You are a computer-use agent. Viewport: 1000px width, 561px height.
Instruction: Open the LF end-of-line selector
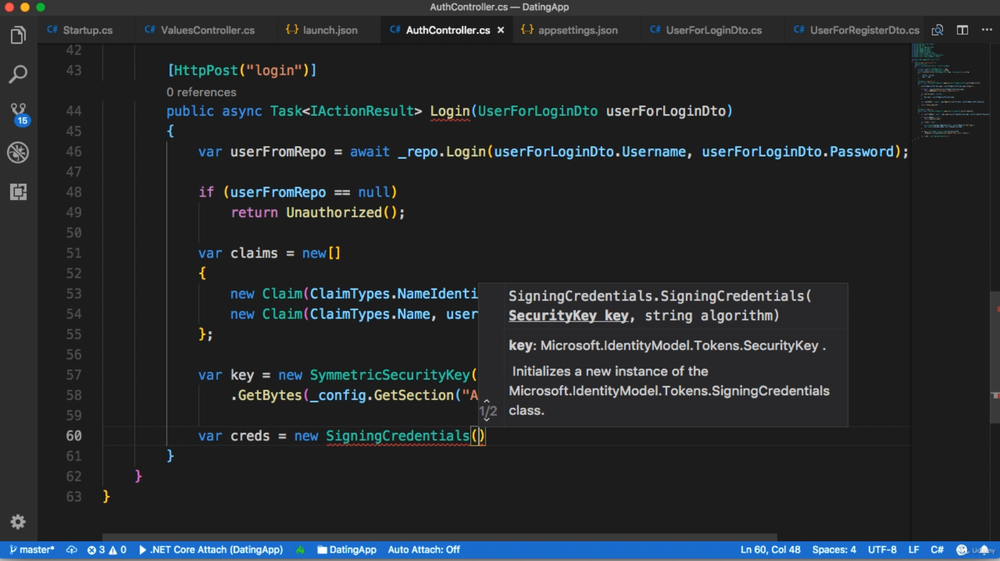click(x=914, y=550)
